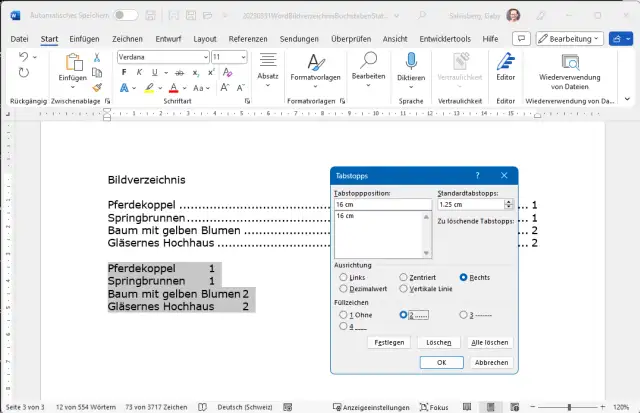This screenshot has height=413, width=640.
Task: Click the Tabstoppposition input field
Action: click(382, 204)
